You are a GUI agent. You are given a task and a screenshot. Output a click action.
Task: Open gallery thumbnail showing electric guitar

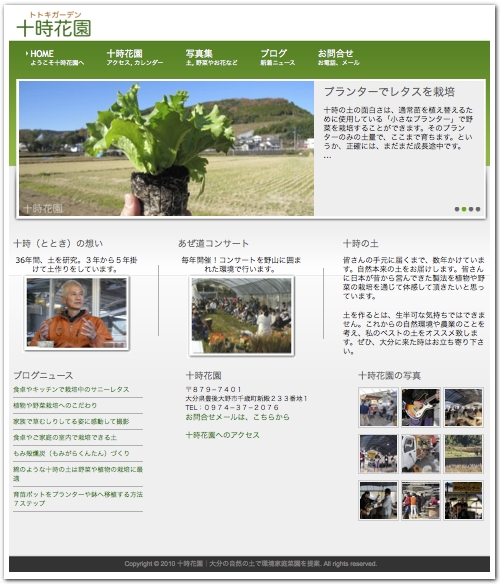[x=421, y=407]
